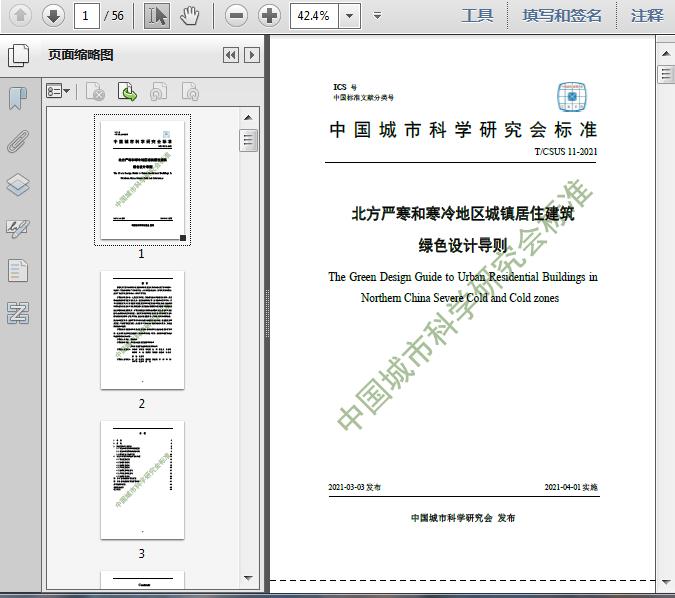This screenshot has height=598, width=675.
Task: Open the bookmarks panel in sidebar
Action: click(x=18, y=98)
